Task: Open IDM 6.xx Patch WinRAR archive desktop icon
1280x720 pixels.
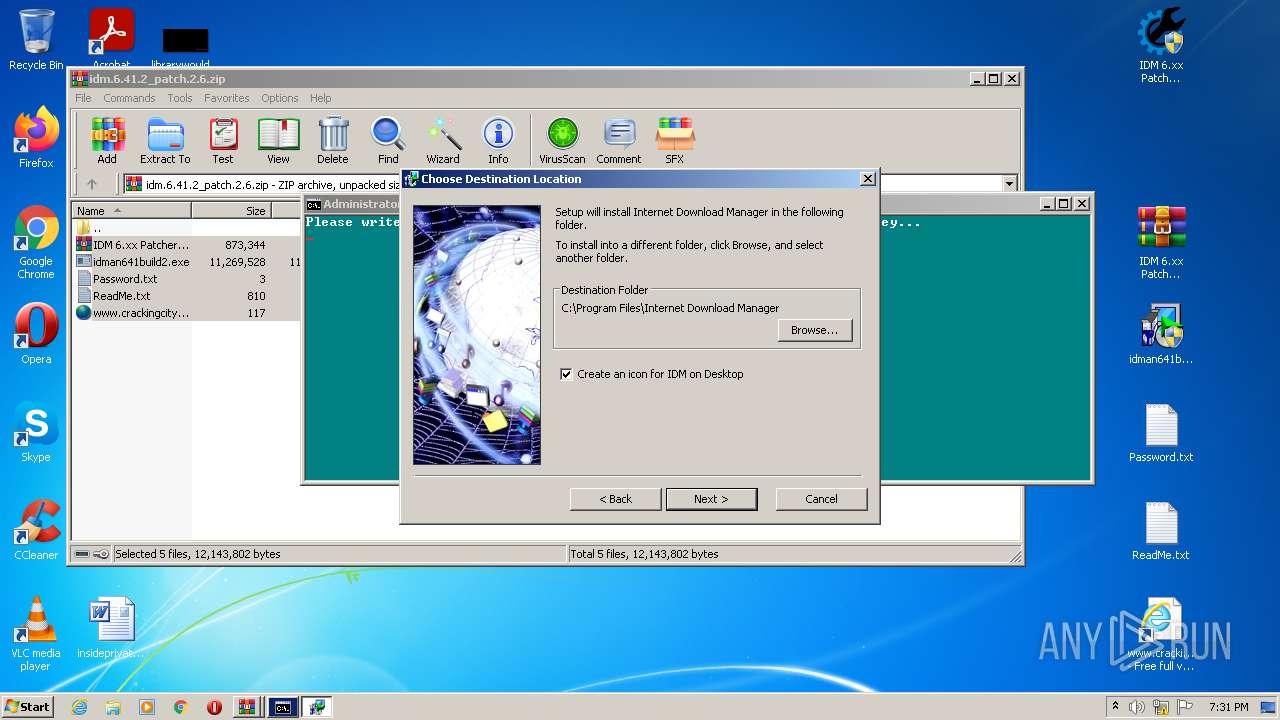Action: pyautogui.click(x=1160, y=243)
